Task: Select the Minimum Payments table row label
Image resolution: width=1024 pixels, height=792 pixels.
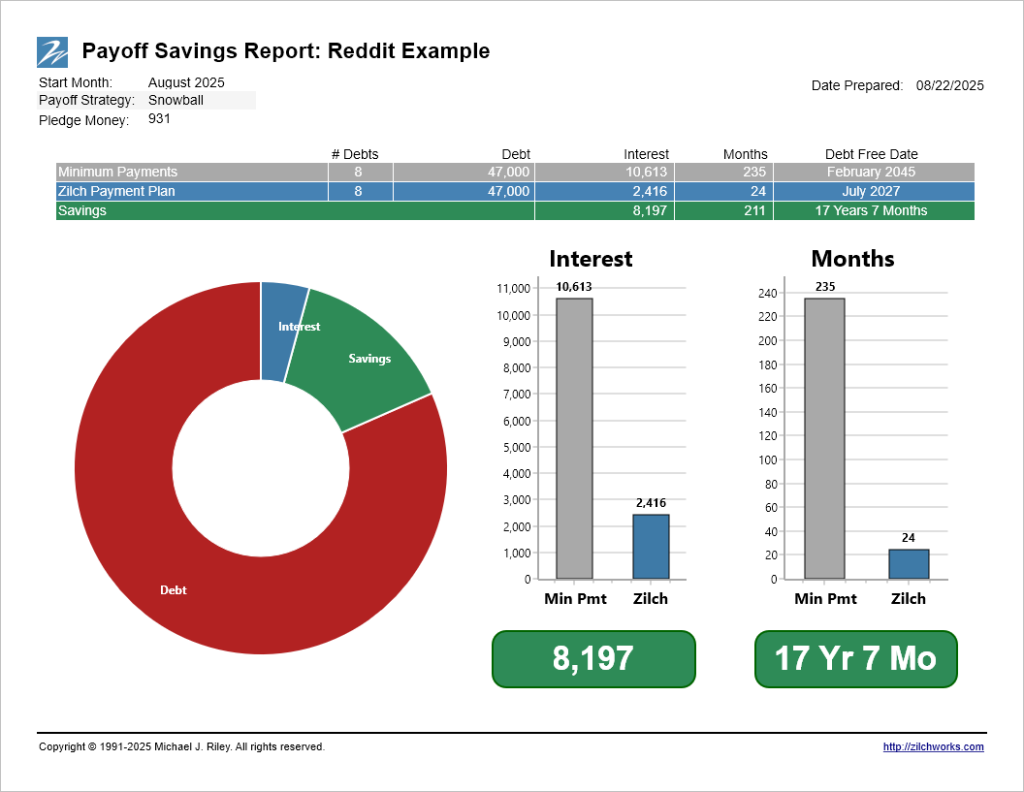Action: pos(117,172)
